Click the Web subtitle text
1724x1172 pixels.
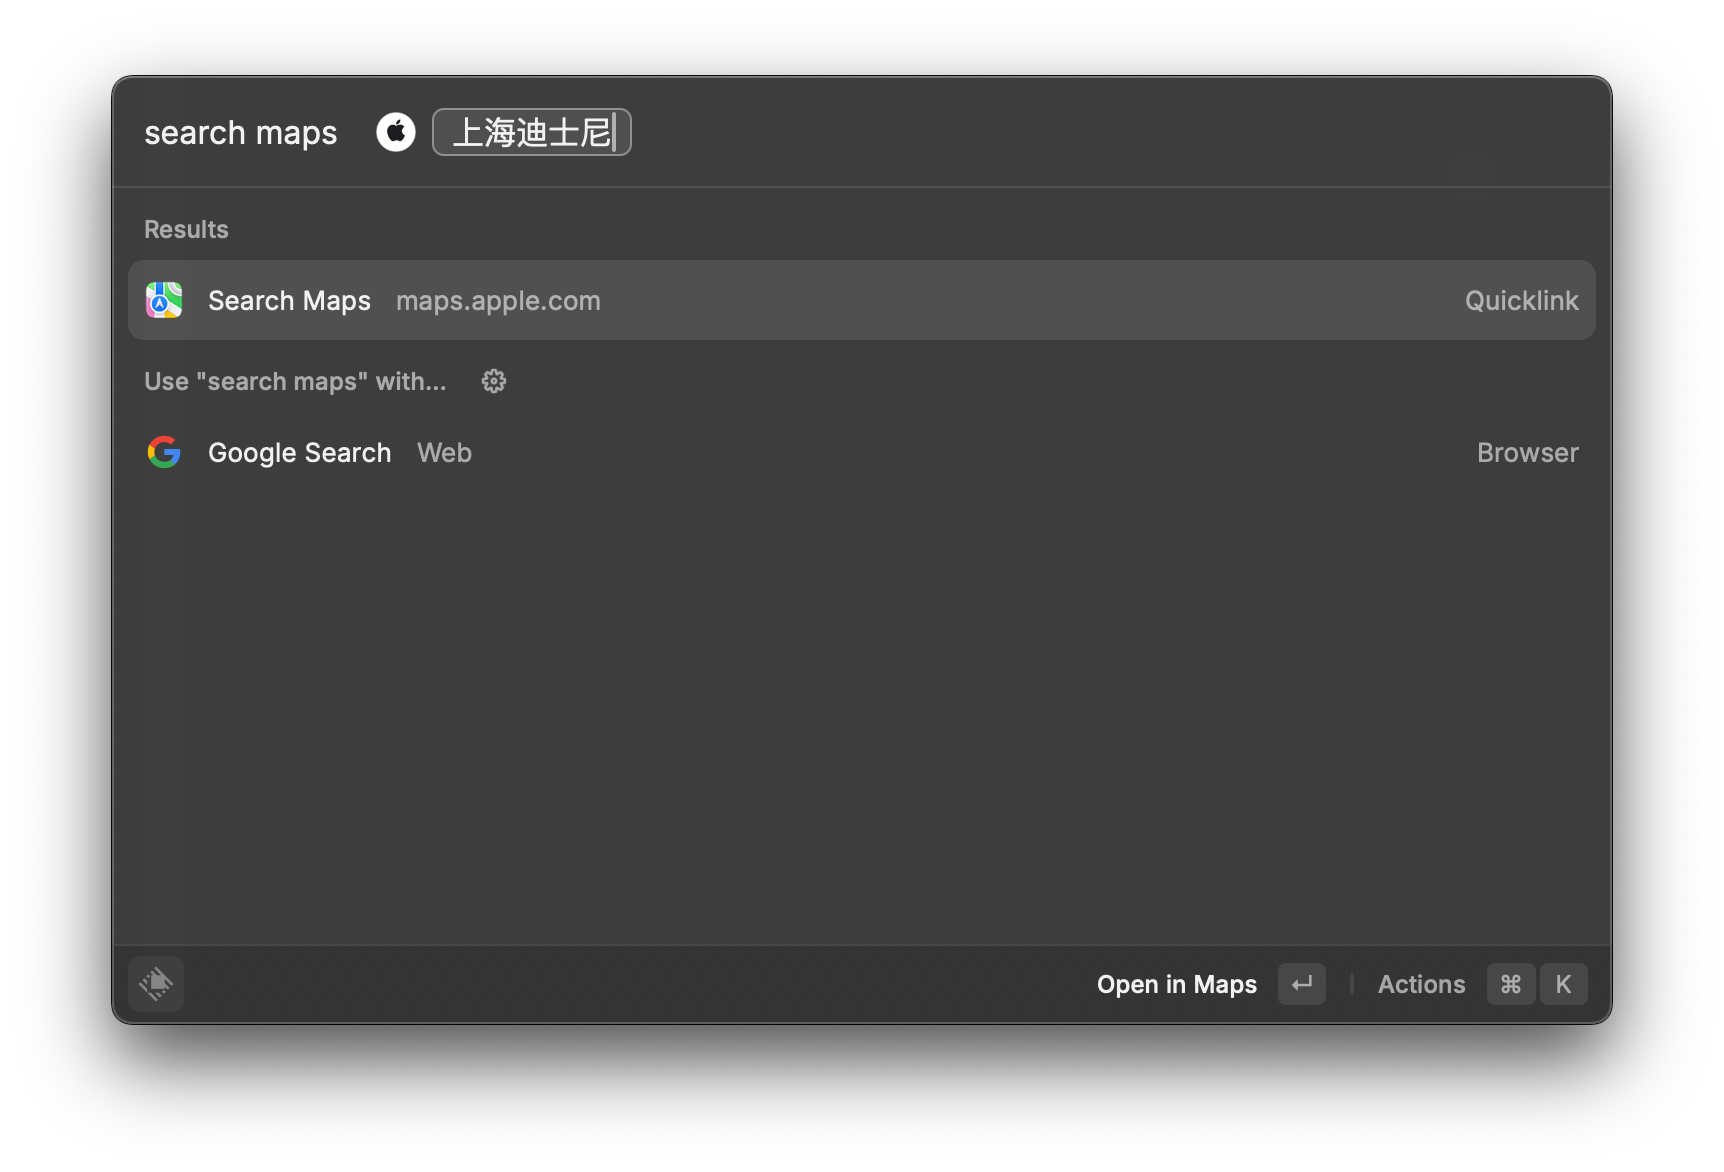coord(444,453)
